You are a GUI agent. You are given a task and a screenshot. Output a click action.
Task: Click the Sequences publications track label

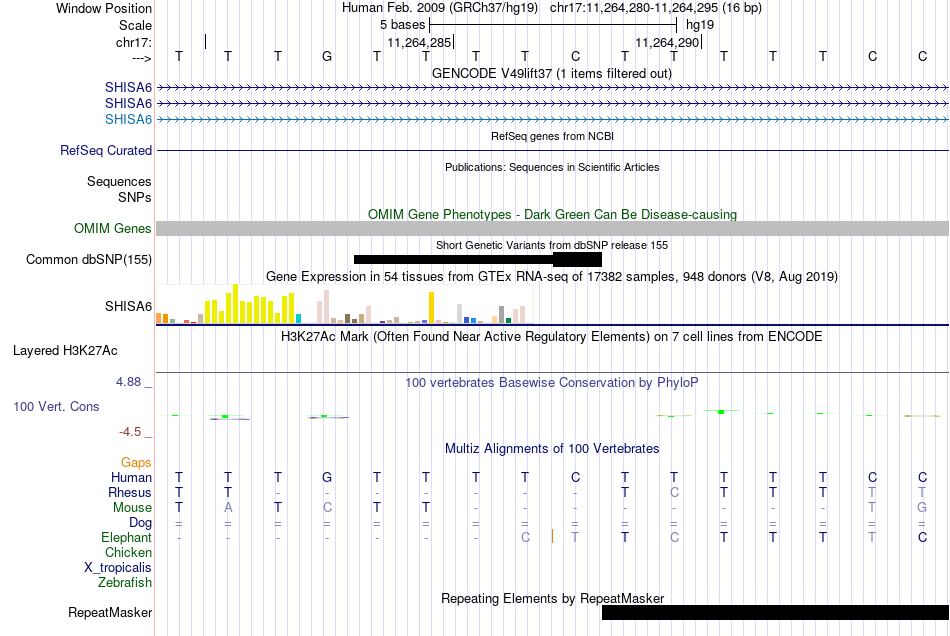[119, 181]
